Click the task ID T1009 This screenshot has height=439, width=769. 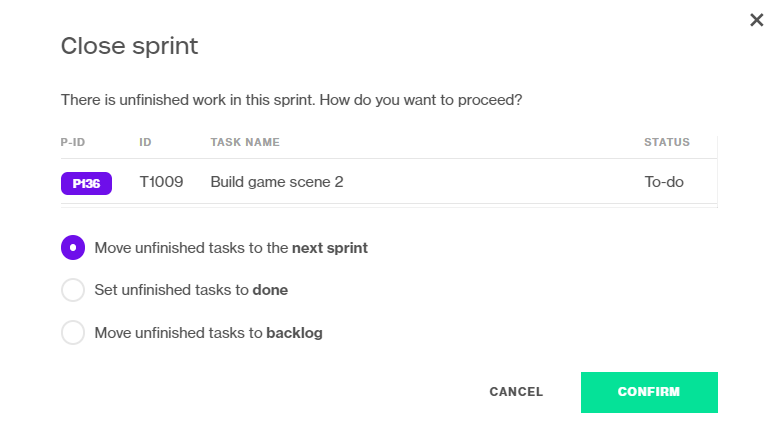tap(161, 182)
